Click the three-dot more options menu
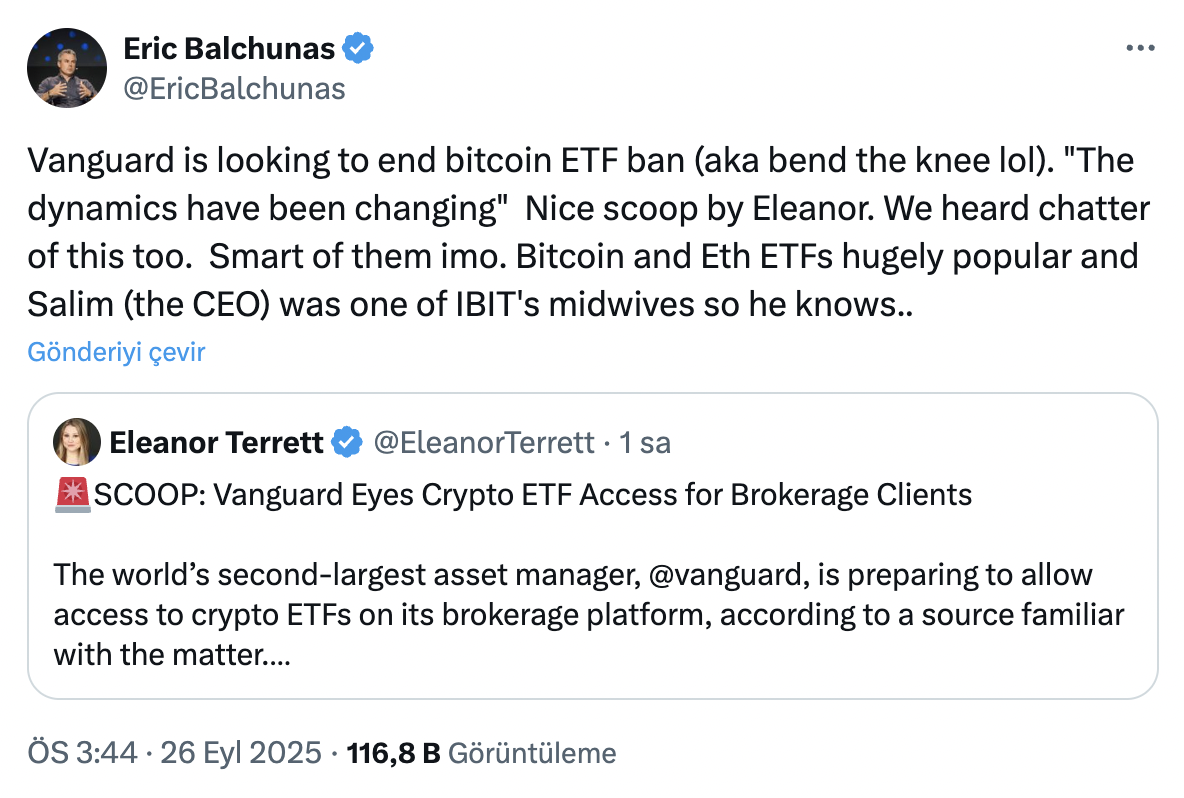The width and height of the screenshot is (1184, 798). pyautogui.click(x=1141, y=47)
